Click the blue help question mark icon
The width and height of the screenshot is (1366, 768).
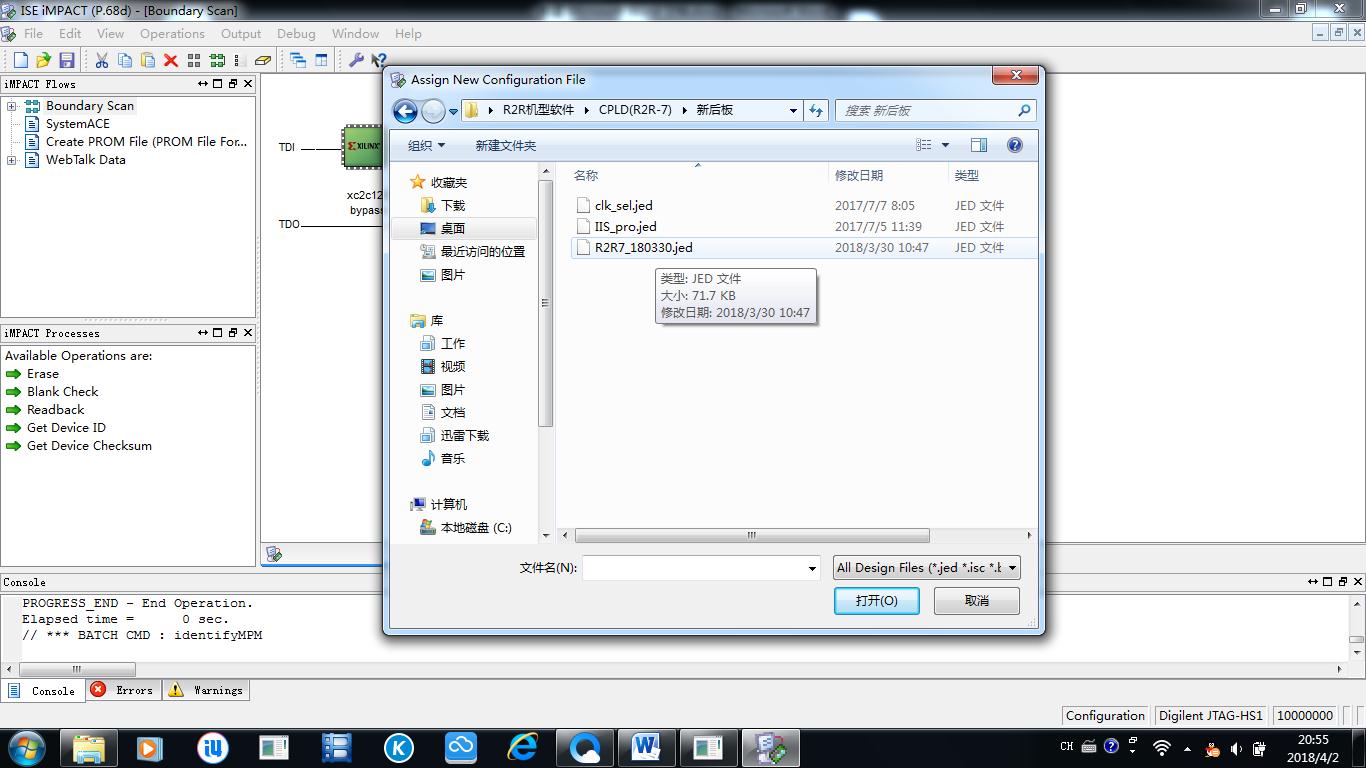click(x=1015, y=145)
